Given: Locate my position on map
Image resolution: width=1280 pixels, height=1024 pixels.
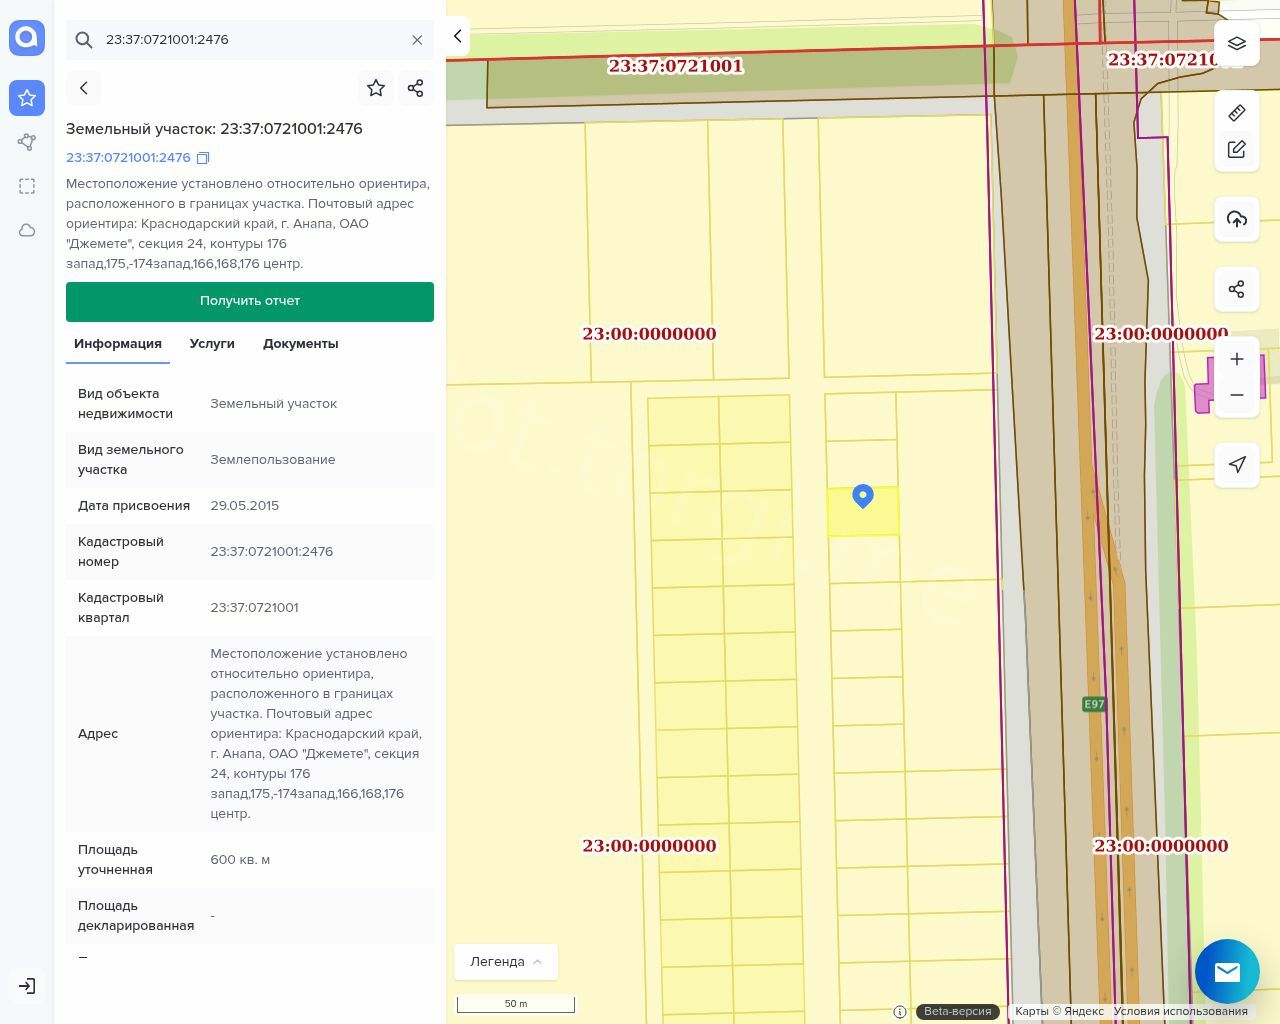Looking at the screenshot, I should pyautogui.click(x=1236, y=465).
